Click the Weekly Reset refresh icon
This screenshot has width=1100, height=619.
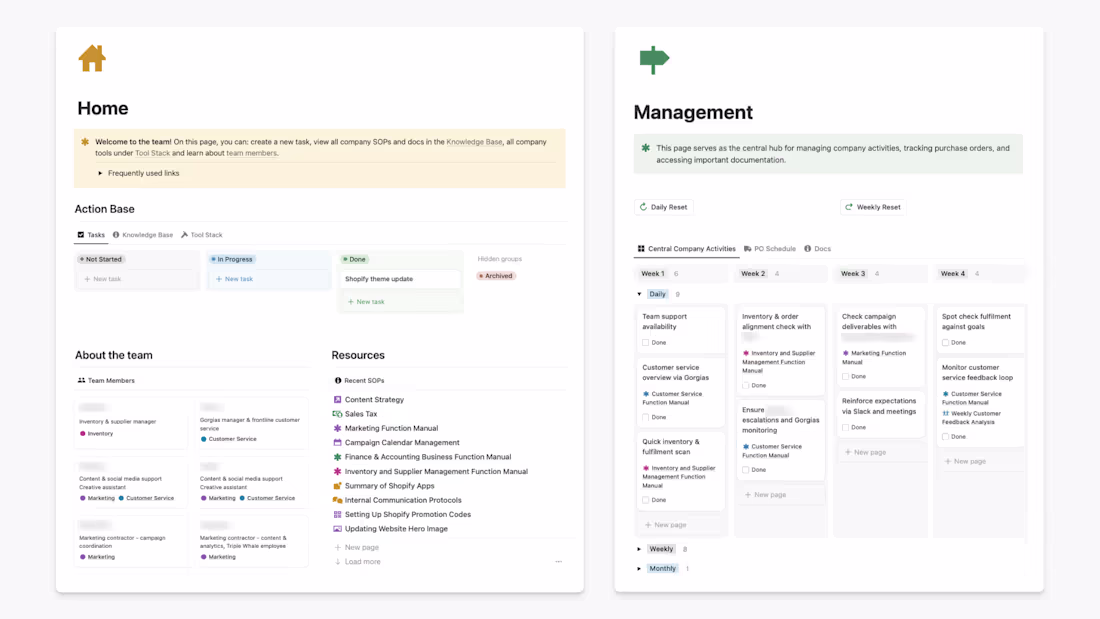click(849, 207)
